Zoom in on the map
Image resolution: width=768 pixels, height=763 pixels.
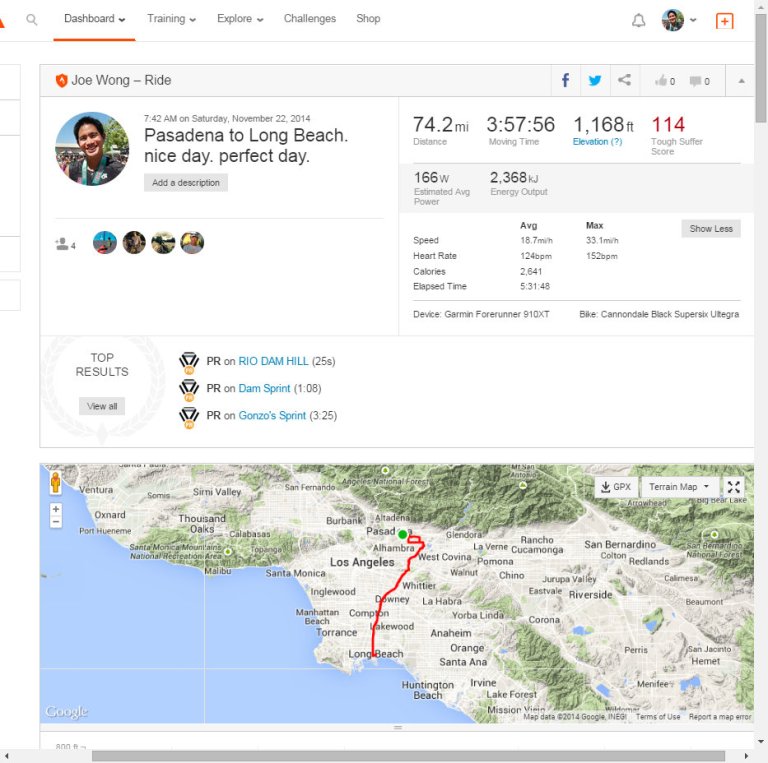point(56,509)
